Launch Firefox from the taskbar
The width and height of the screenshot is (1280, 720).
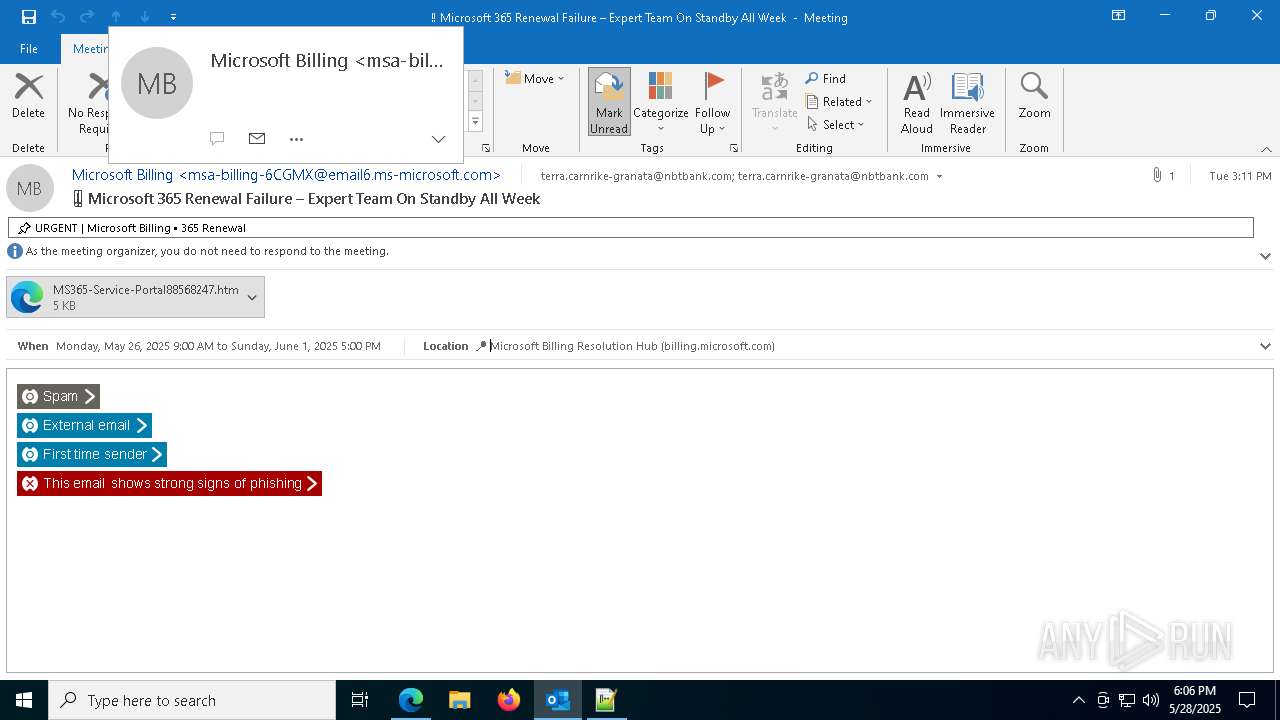point(509,700)
